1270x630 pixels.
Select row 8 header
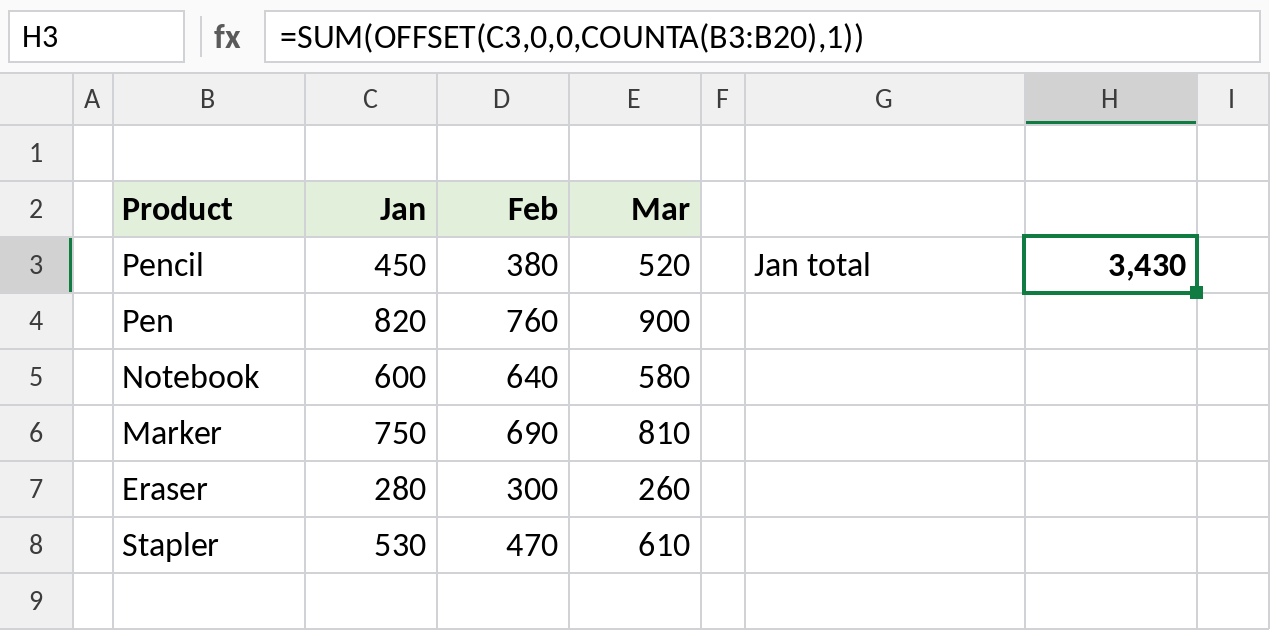[x=37, y=545]
